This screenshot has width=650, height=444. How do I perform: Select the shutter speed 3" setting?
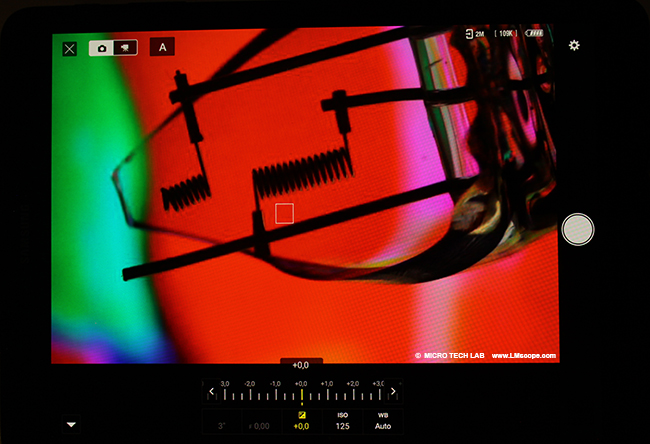[x=220, y=426]
